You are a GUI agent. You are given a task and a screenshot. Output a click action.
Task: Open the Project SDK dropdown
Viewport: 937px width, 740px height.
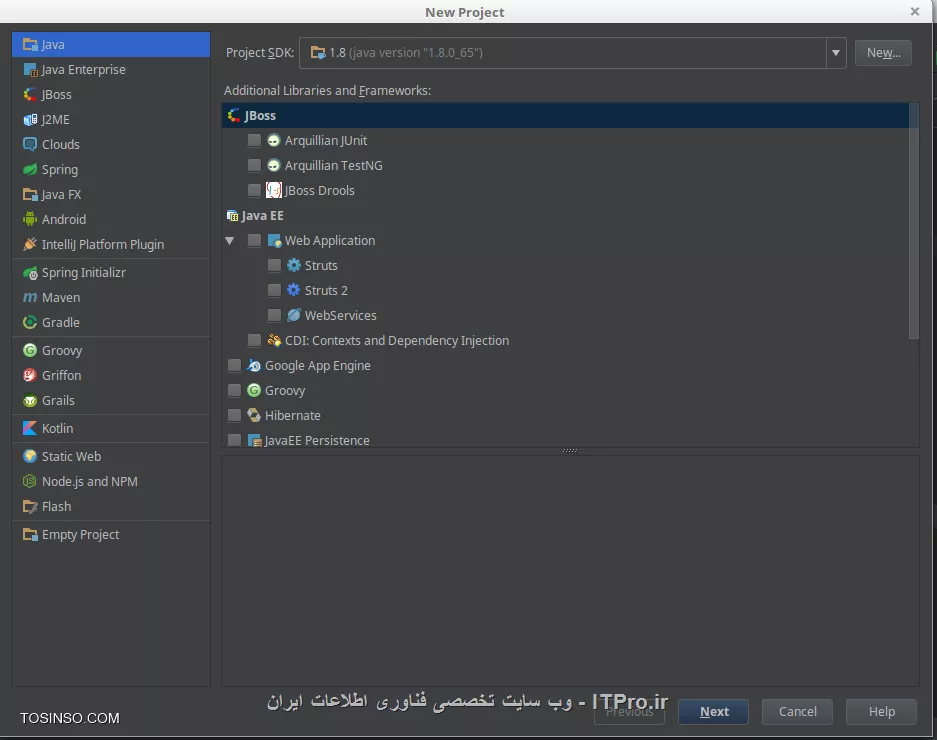click(835, 53)
